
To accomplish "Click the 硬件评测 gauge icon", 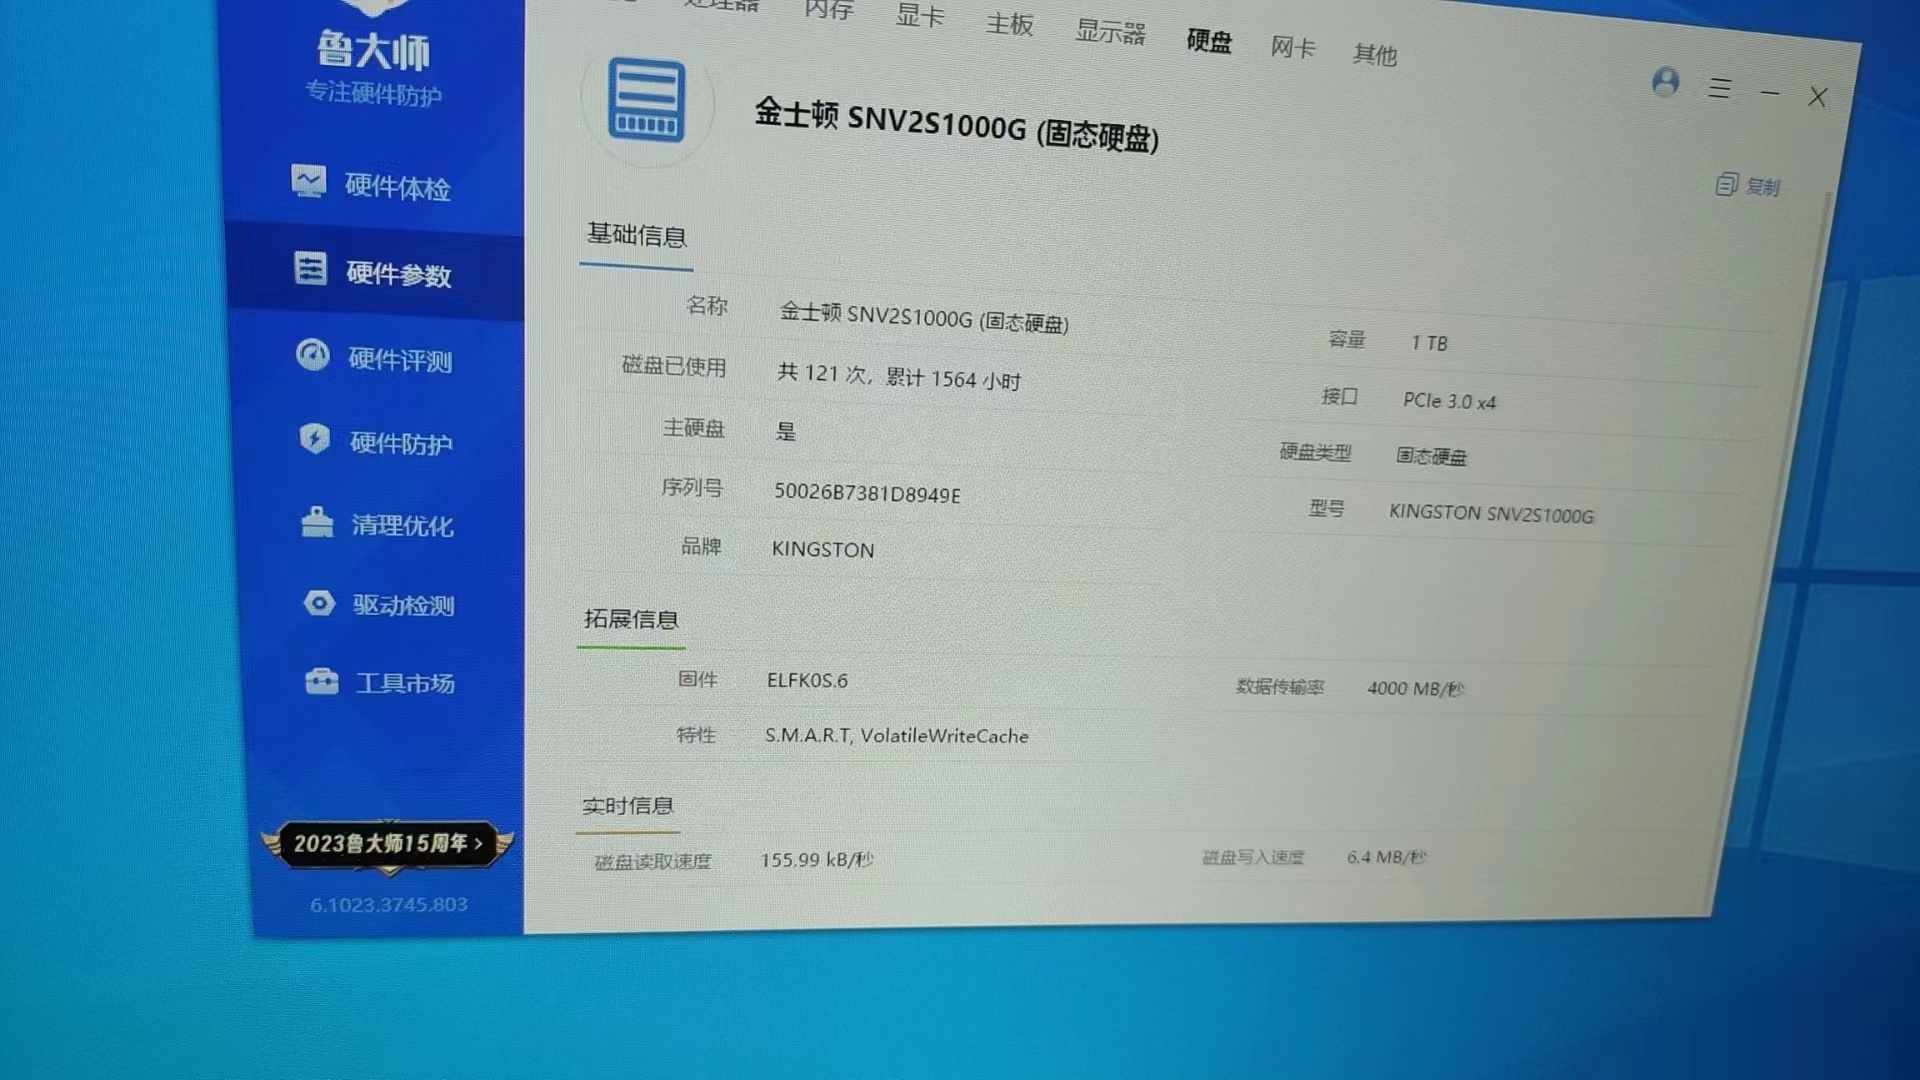I will 313,355.
